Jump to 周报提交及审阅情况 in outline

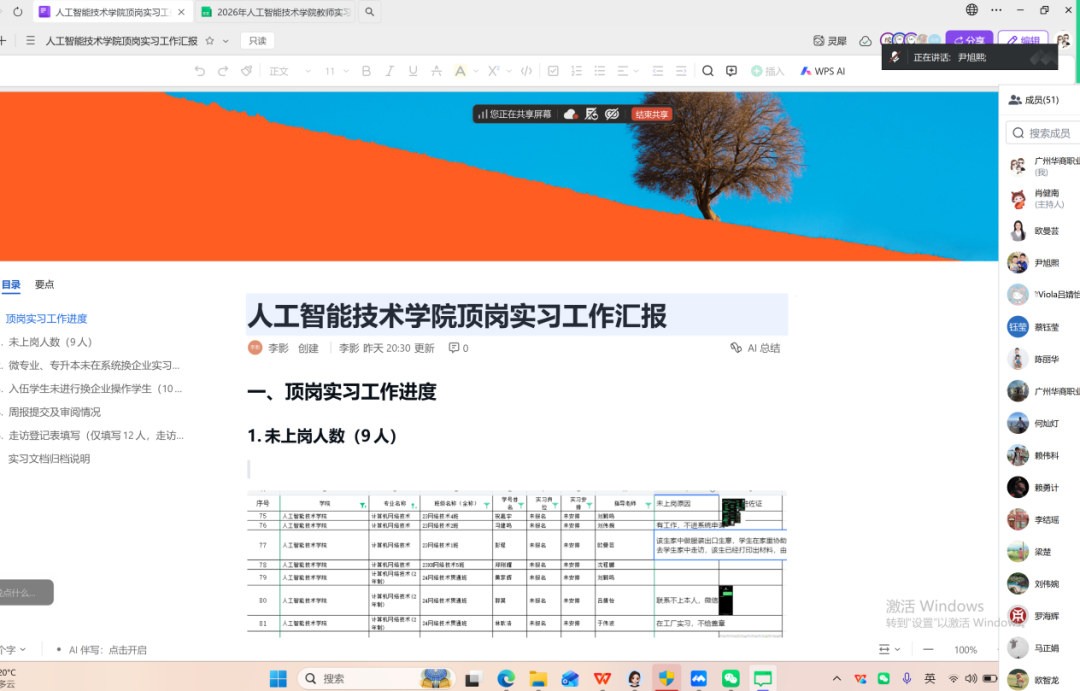pyautogui.click(x=54, y=412)
